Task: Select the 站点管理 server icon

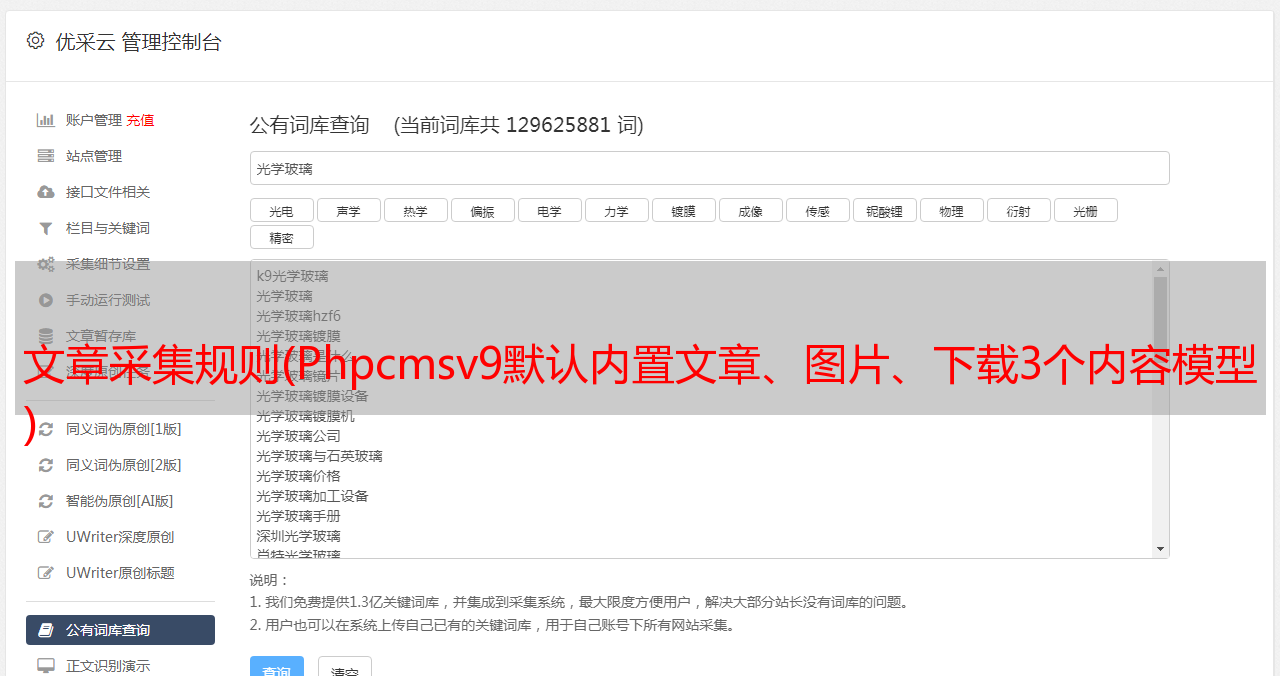Action: pos(45,156)
